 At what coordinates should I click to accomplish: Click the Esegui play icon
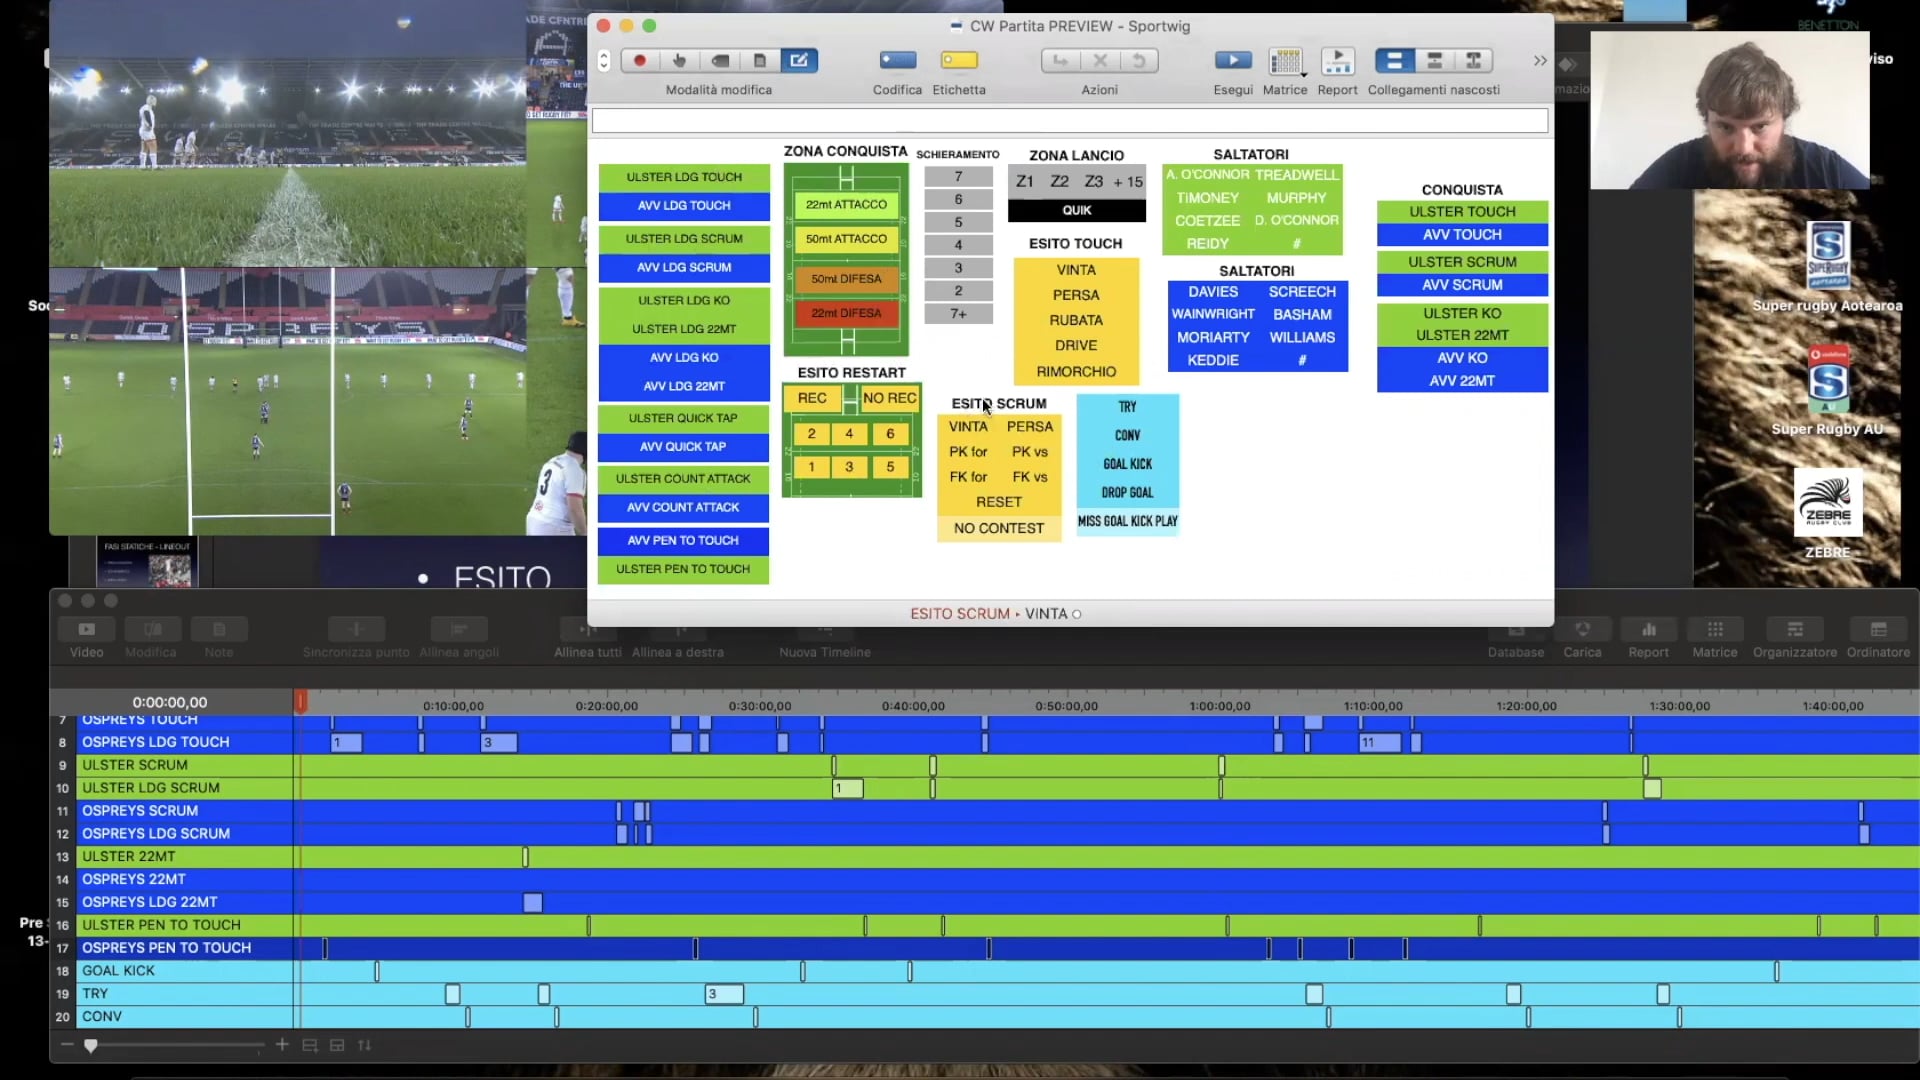click(x=1233, y=61)
